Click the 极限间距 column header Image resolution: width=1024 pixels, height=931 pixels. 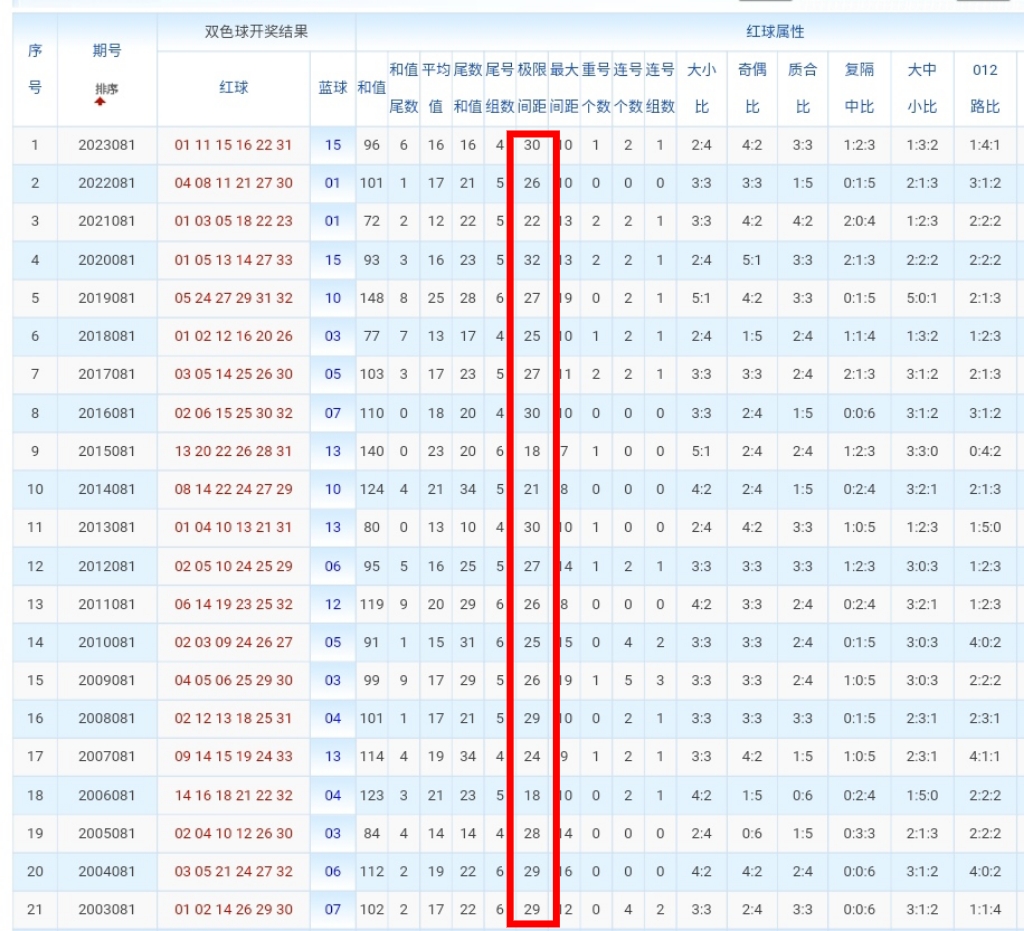[532, 87]
